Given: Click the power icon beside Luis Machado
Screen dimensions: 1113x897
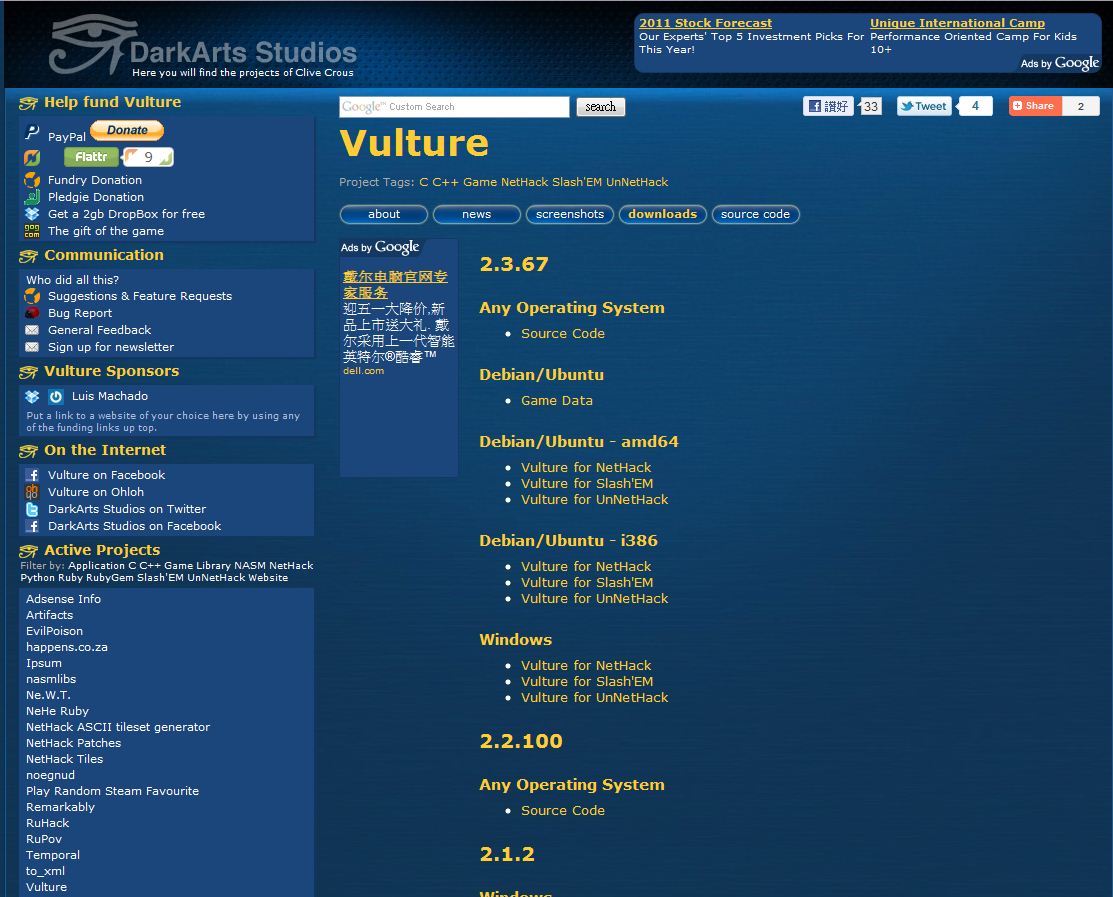Looking at the screenshot, I should coord(56,396).
